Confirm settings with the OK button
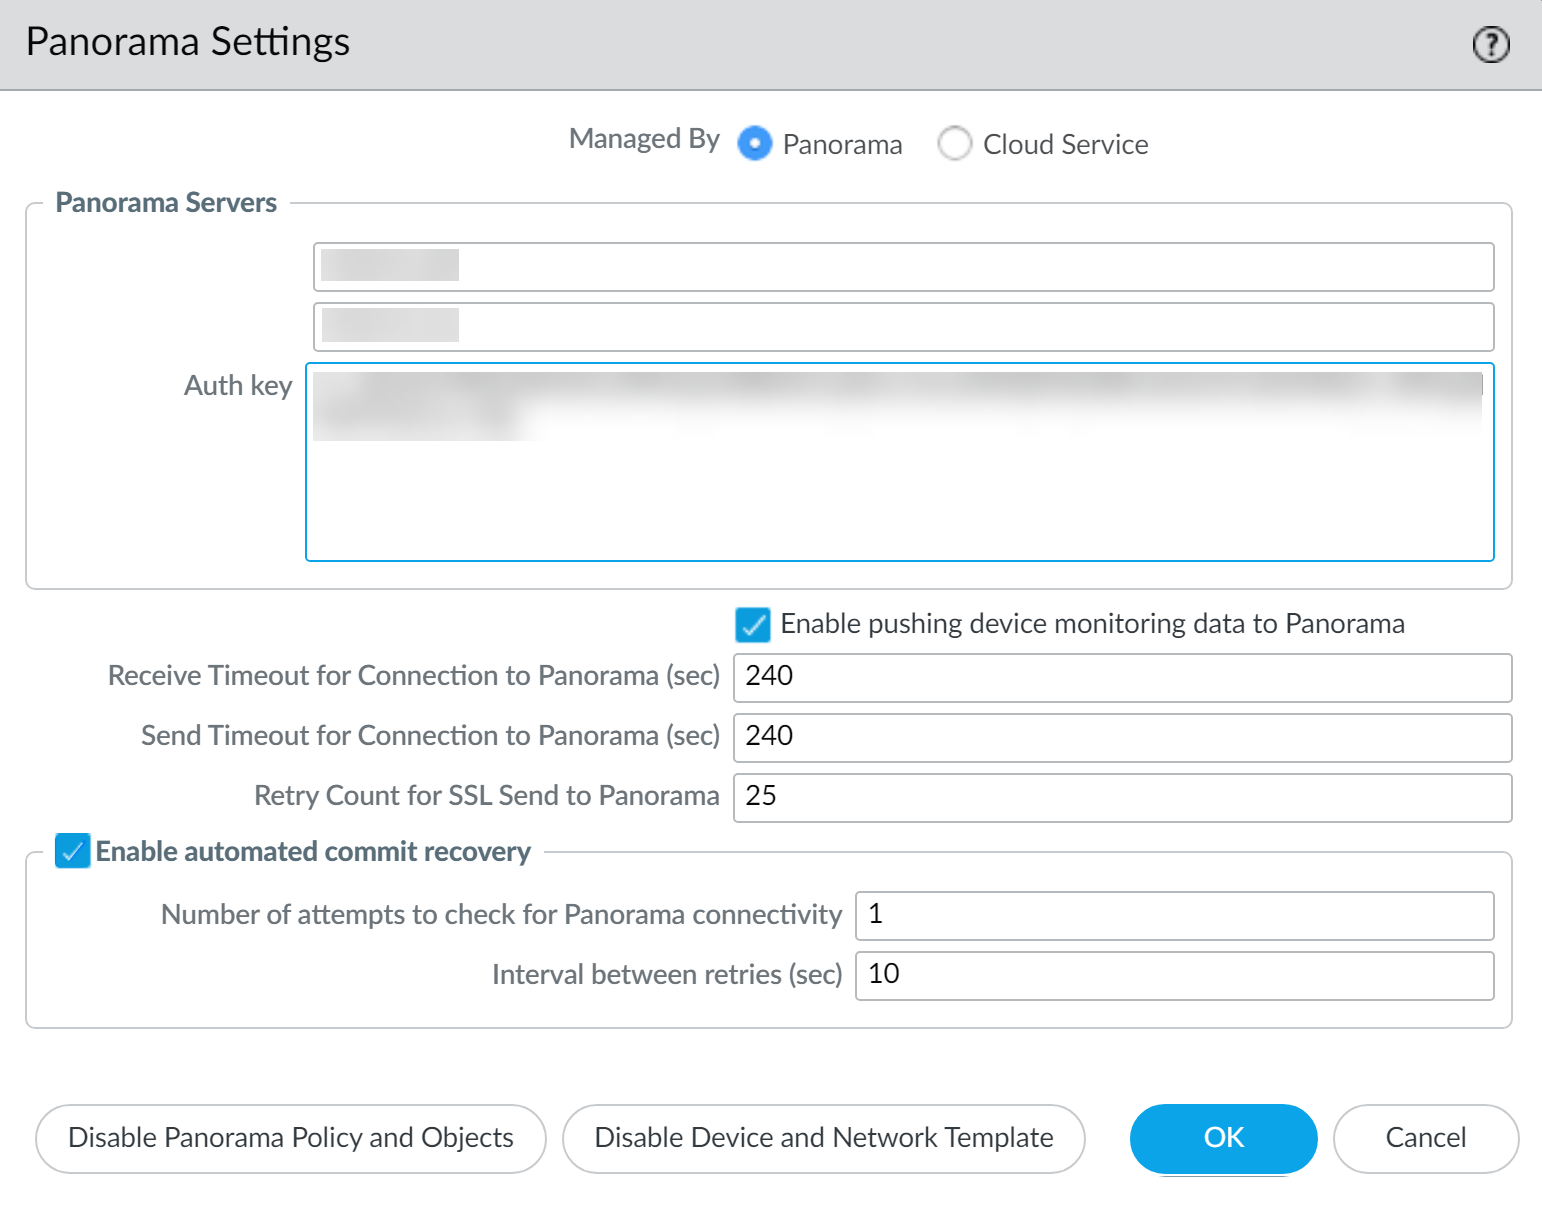The image size is (1542, 1208). click(x=1223, y=1138)
